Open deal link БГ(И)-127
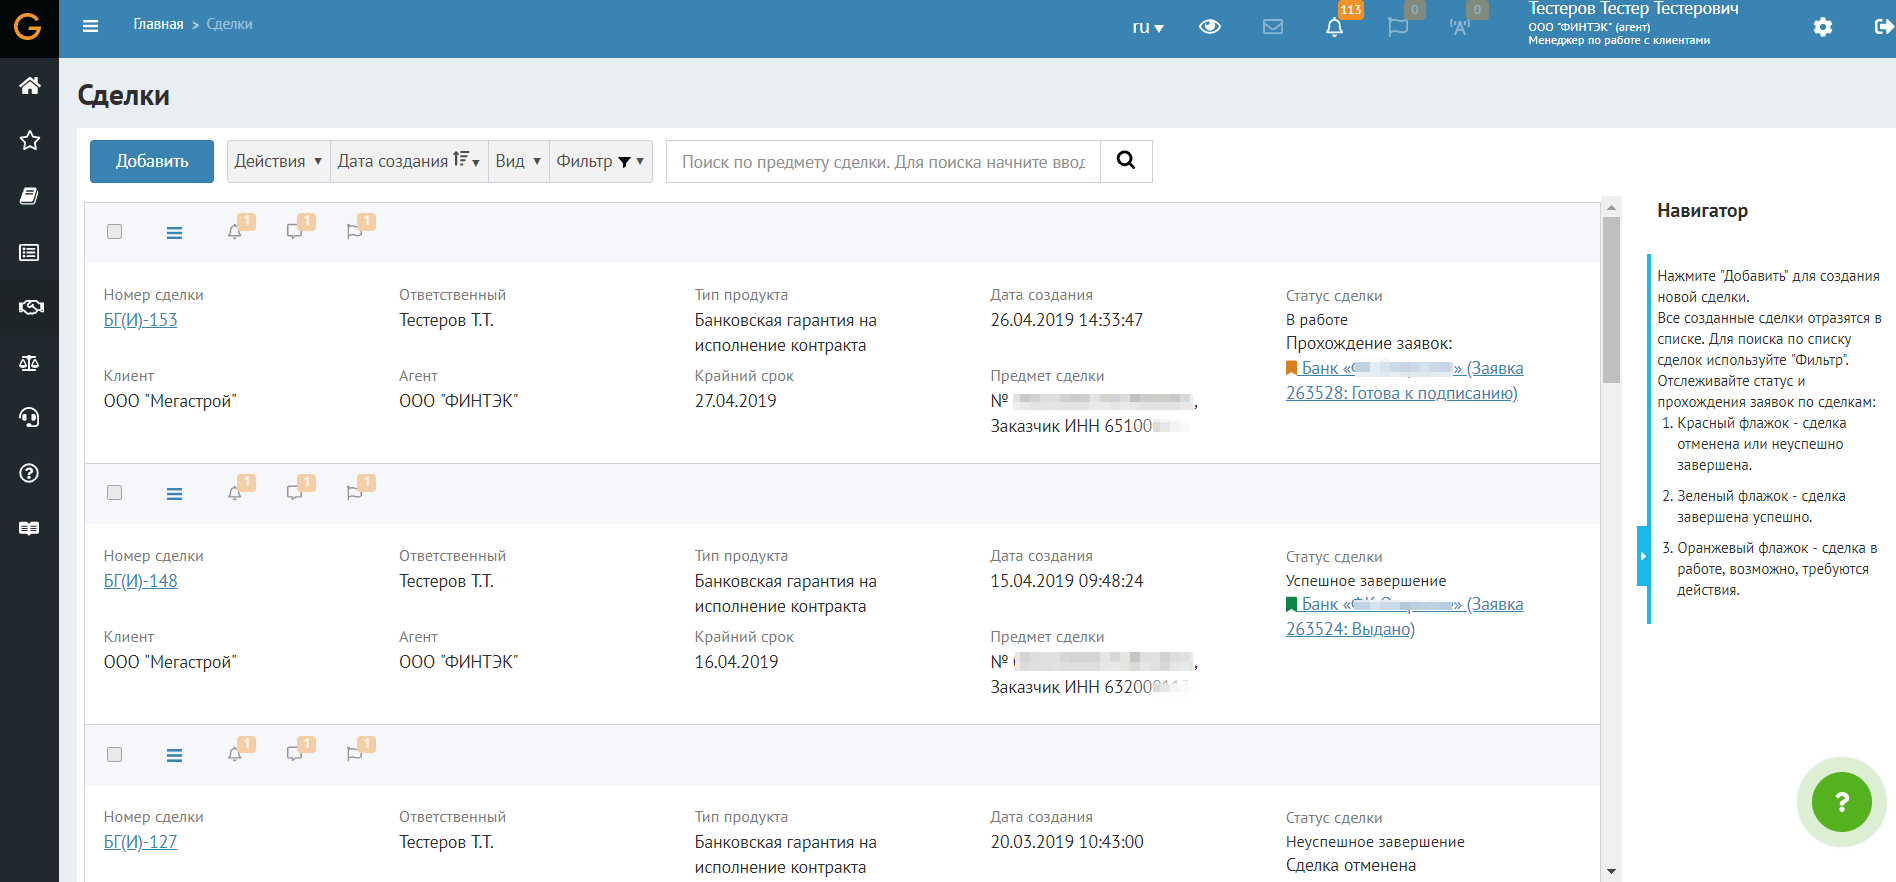Screen dimensions: 1896x882 coord(141,842)
